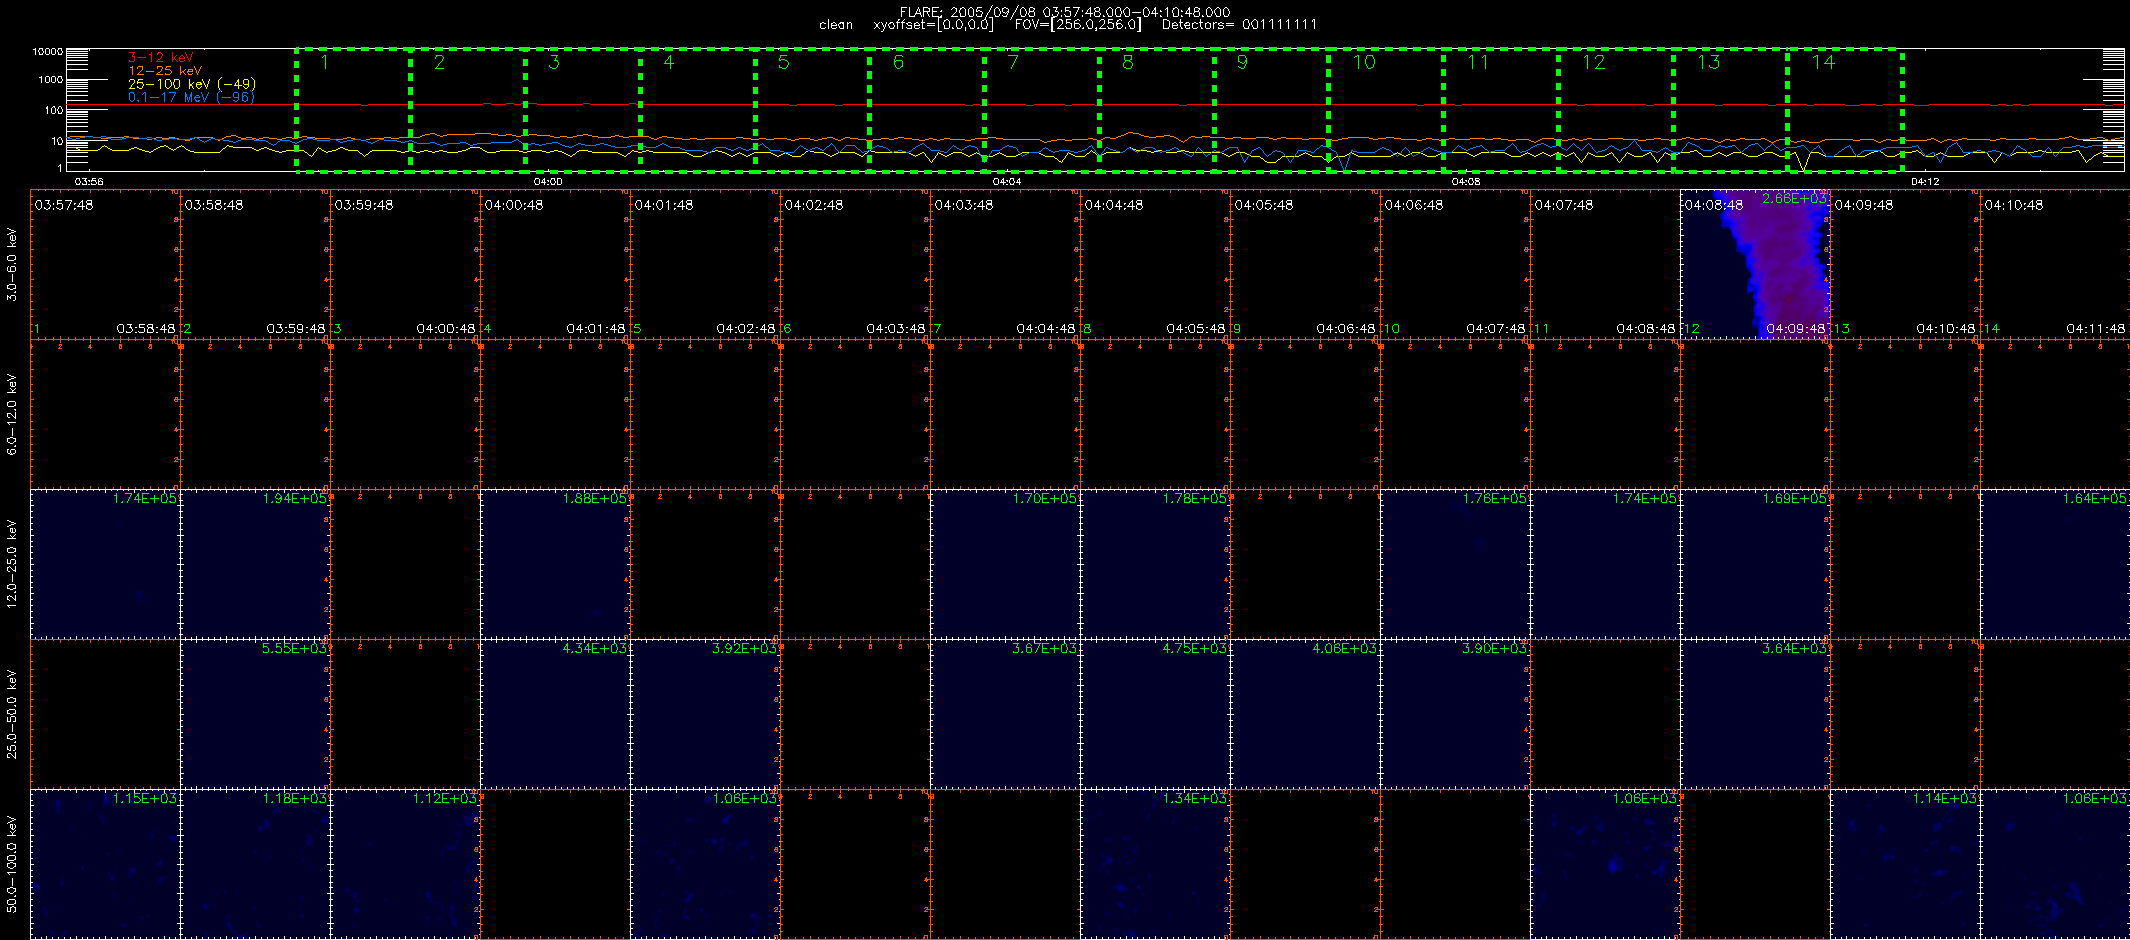Select interval marker 12 in the light curve
The width and height of the screenshot is (2130, 940).
(x=1593, y=62)
